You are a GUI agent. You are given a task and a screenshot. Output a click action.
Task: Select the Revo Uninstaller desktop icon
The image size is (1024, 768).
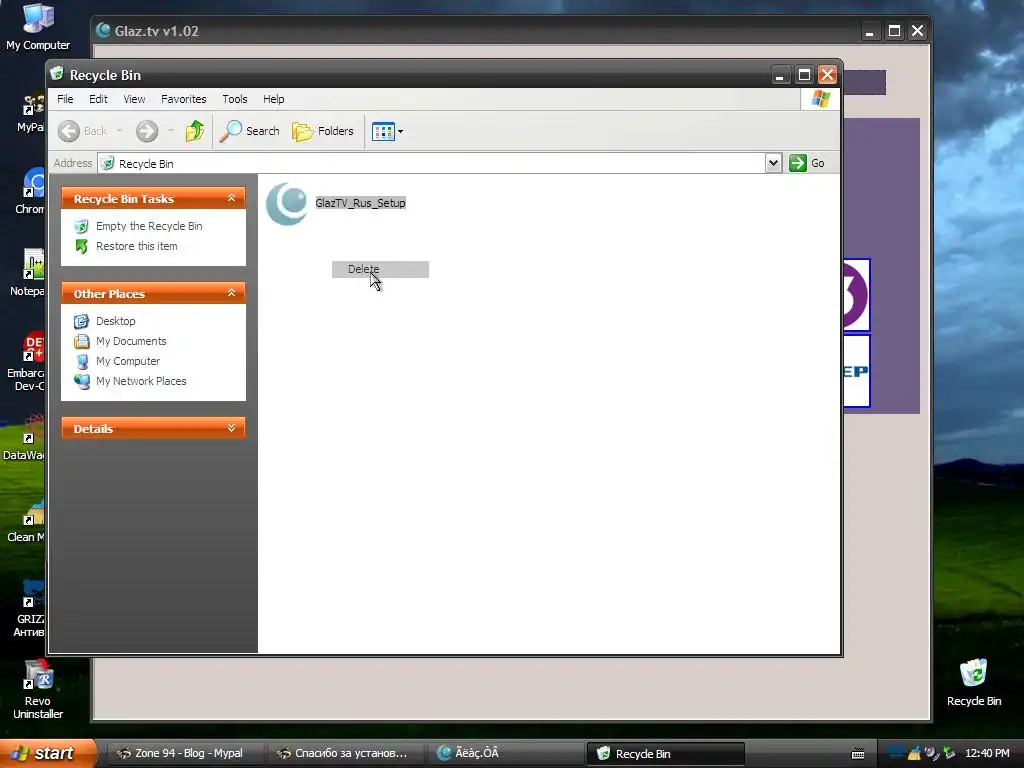(38, 690)
